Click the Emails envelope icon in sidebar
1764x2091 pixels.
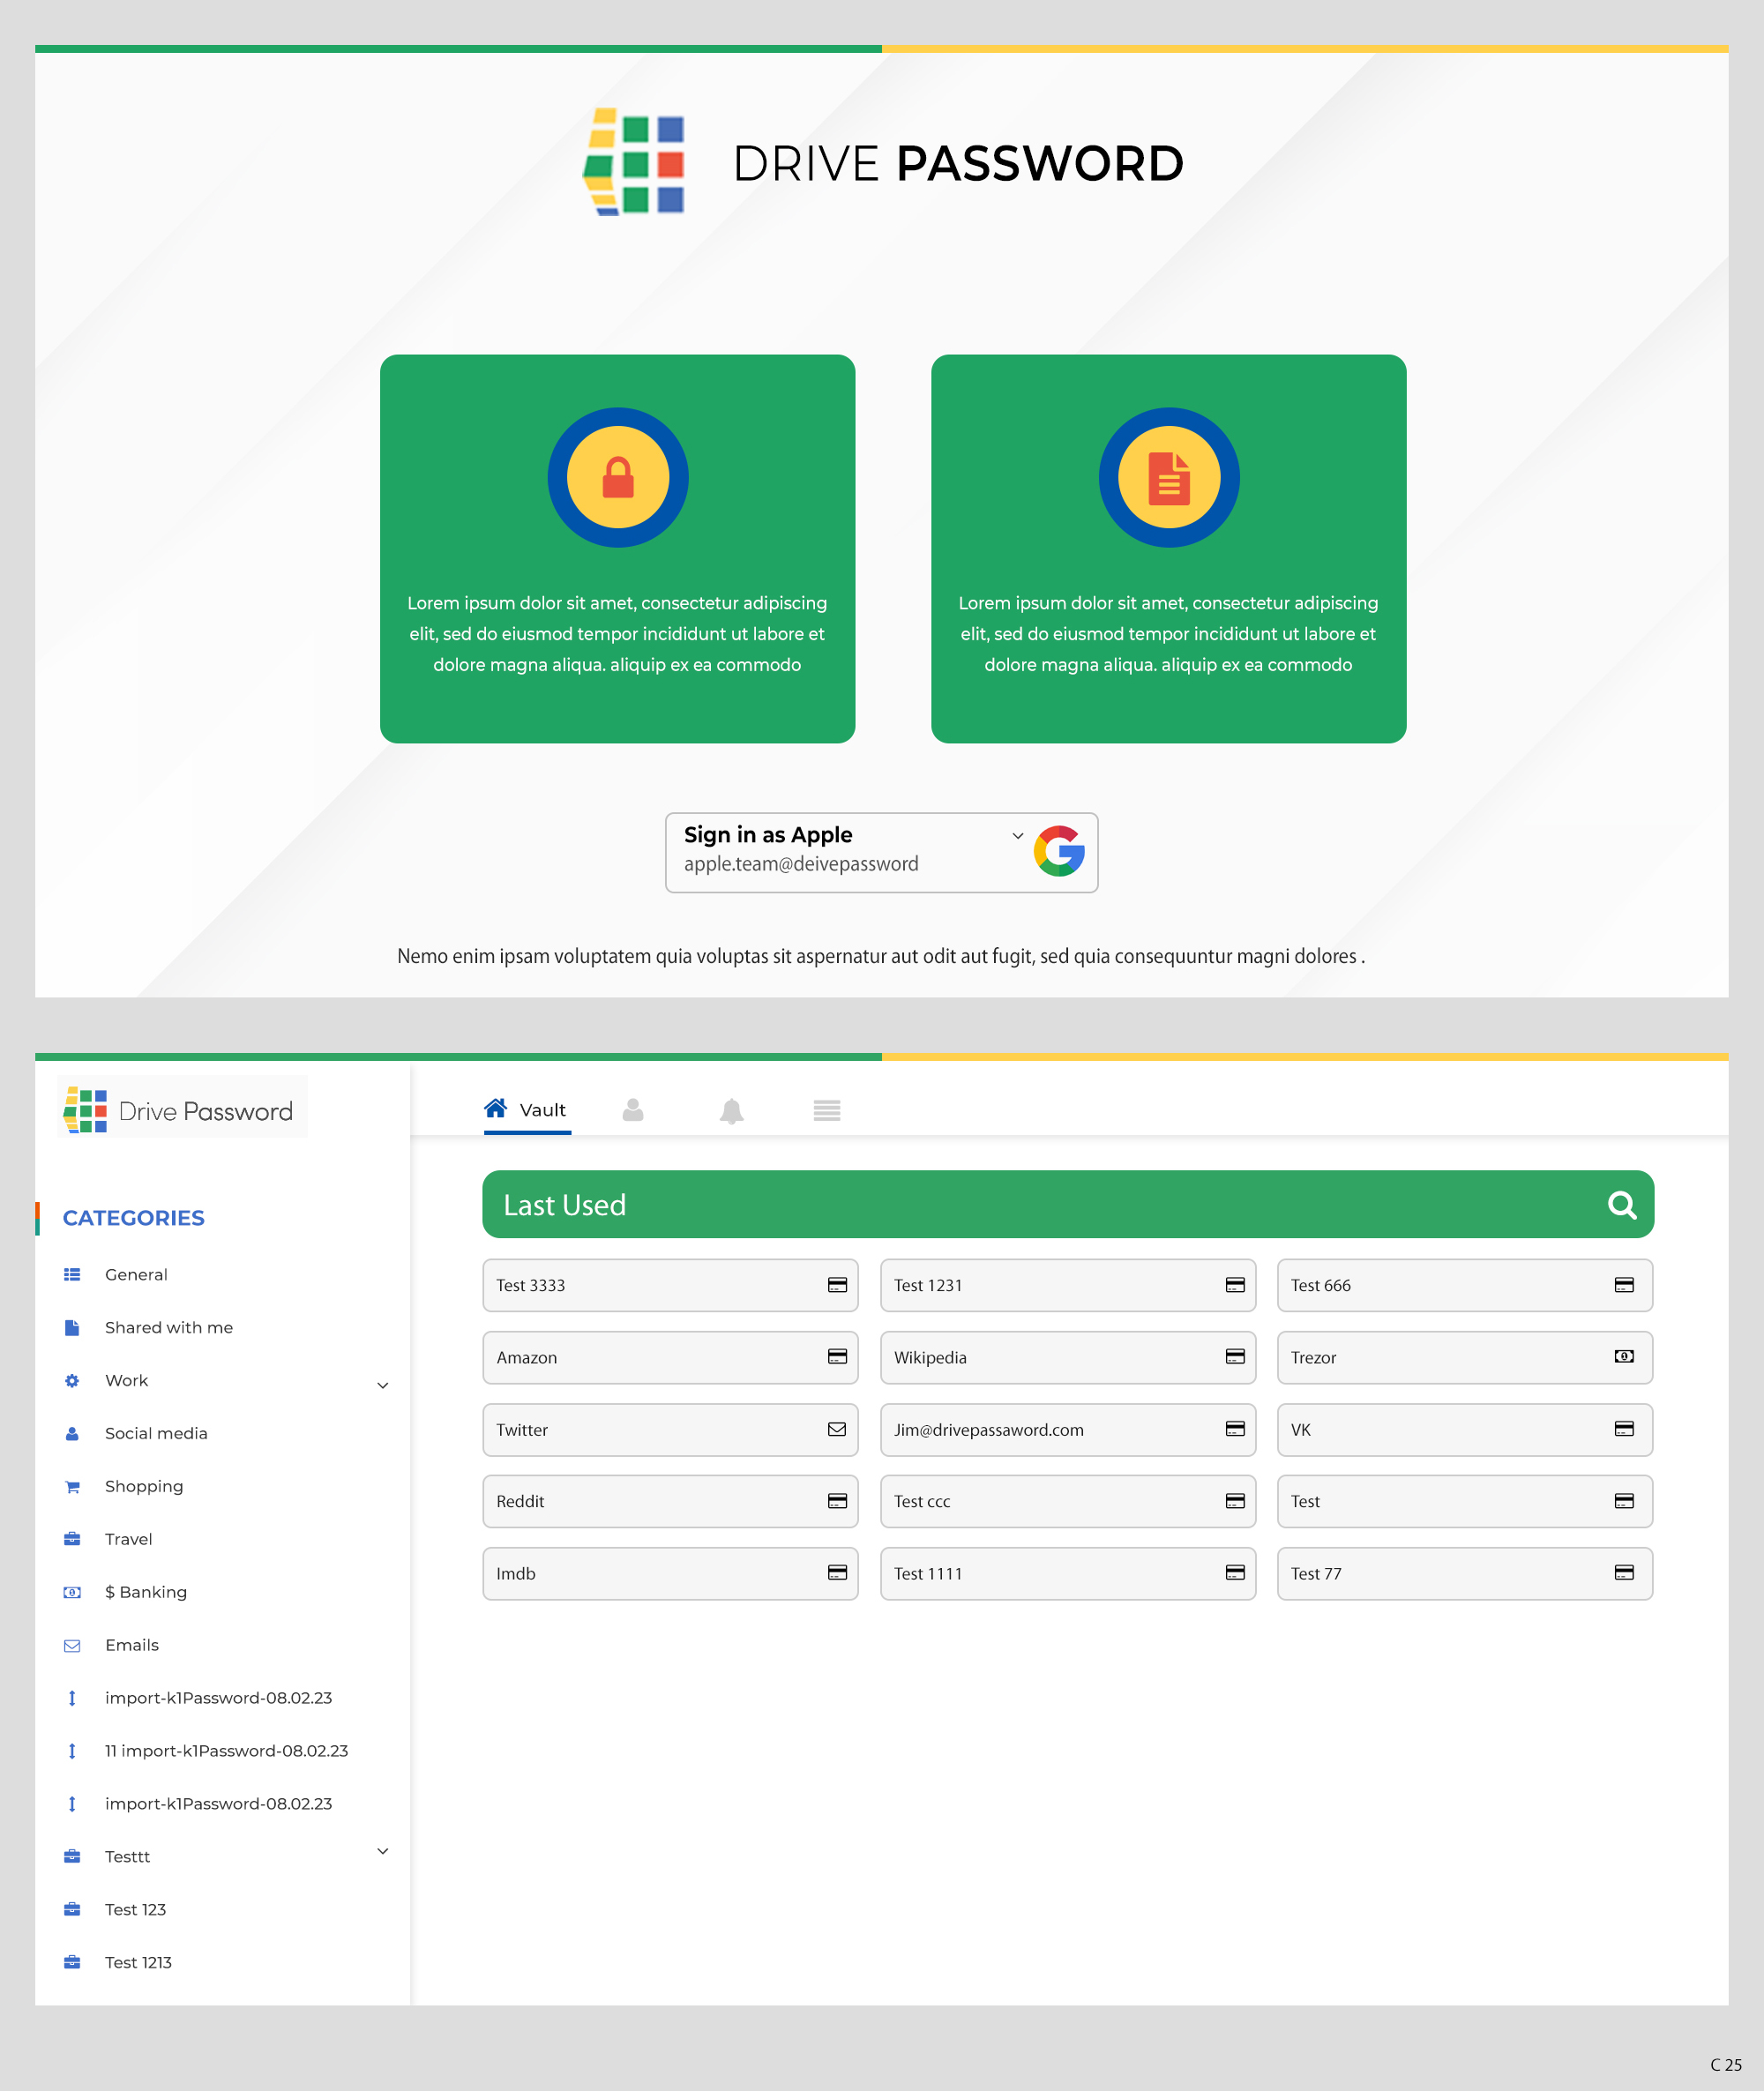coord(71,1644)
